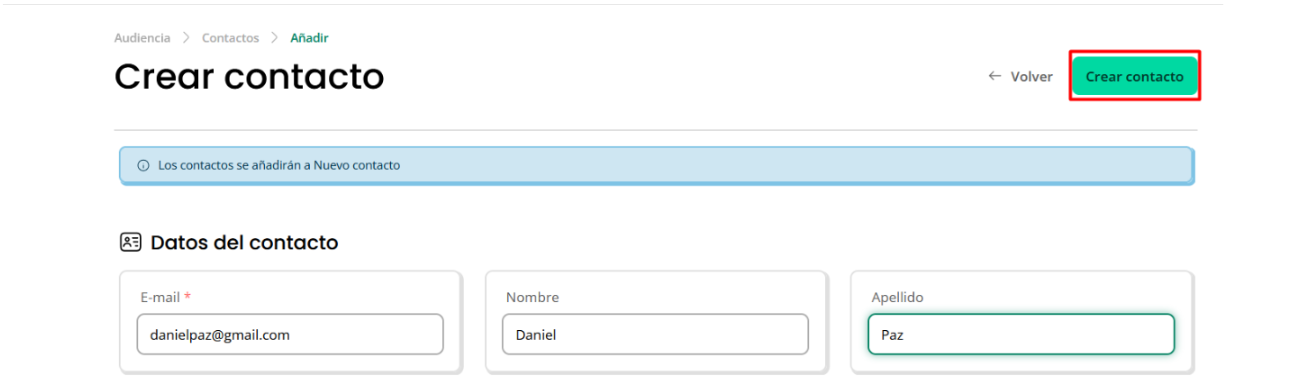Click the Crear contacto page title

coord(249,77)
